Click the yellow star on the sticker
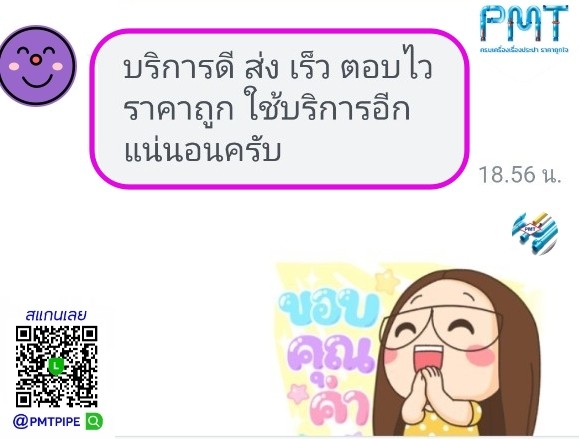Image resolution: width=579 pixels, height=439 pixels. [387, 281]
